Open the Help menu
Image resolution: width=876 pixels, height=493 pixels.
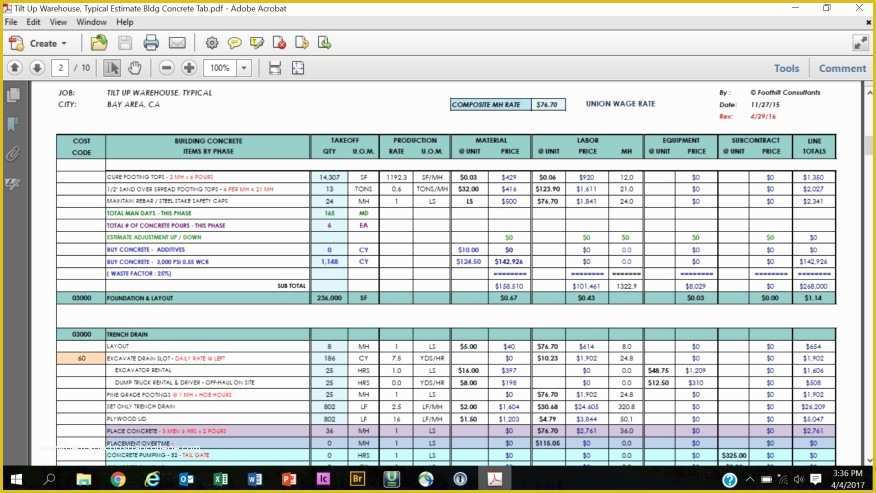125,22
